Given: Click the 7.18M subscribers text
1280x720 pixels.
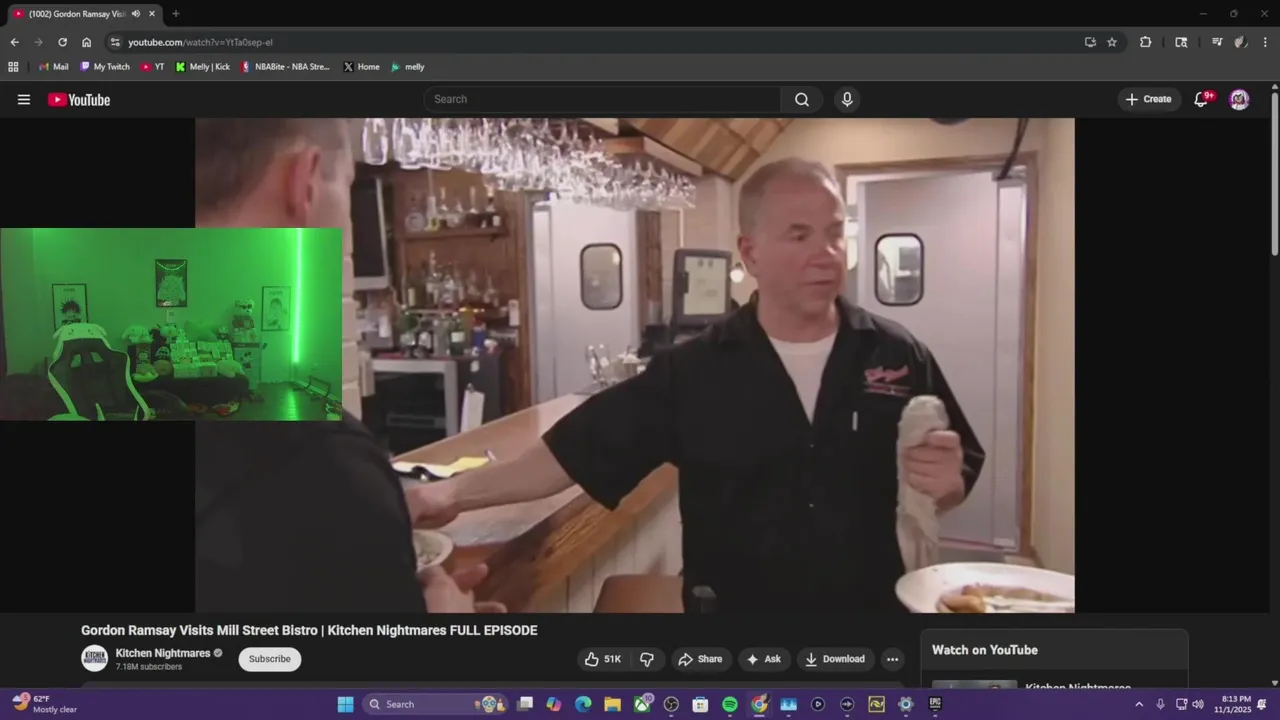Looking at the screenshot, I should coord(149,667).
